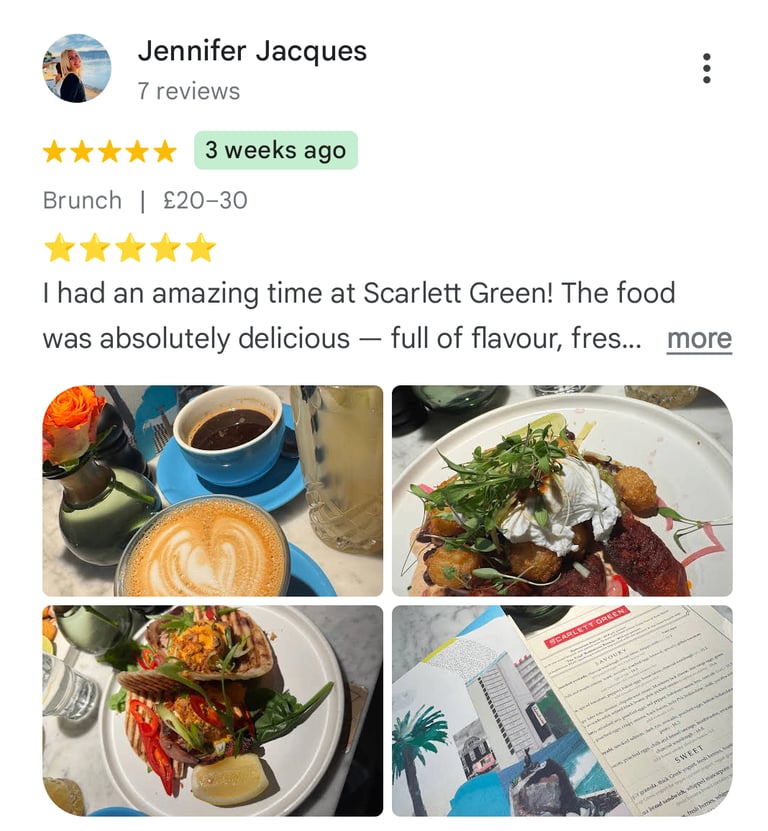Click the third star in the rating row
Screen dimensions: 768x831
tap(110, 151)
